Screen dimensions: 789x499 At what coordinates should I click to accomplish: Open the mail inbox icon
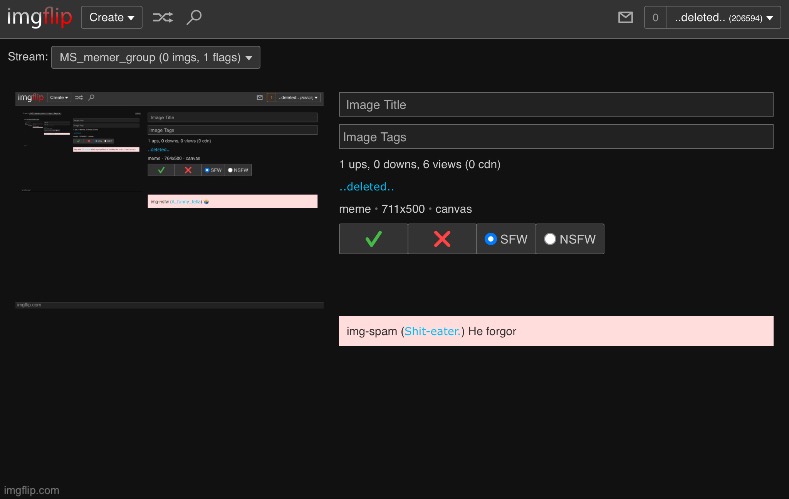626,17
